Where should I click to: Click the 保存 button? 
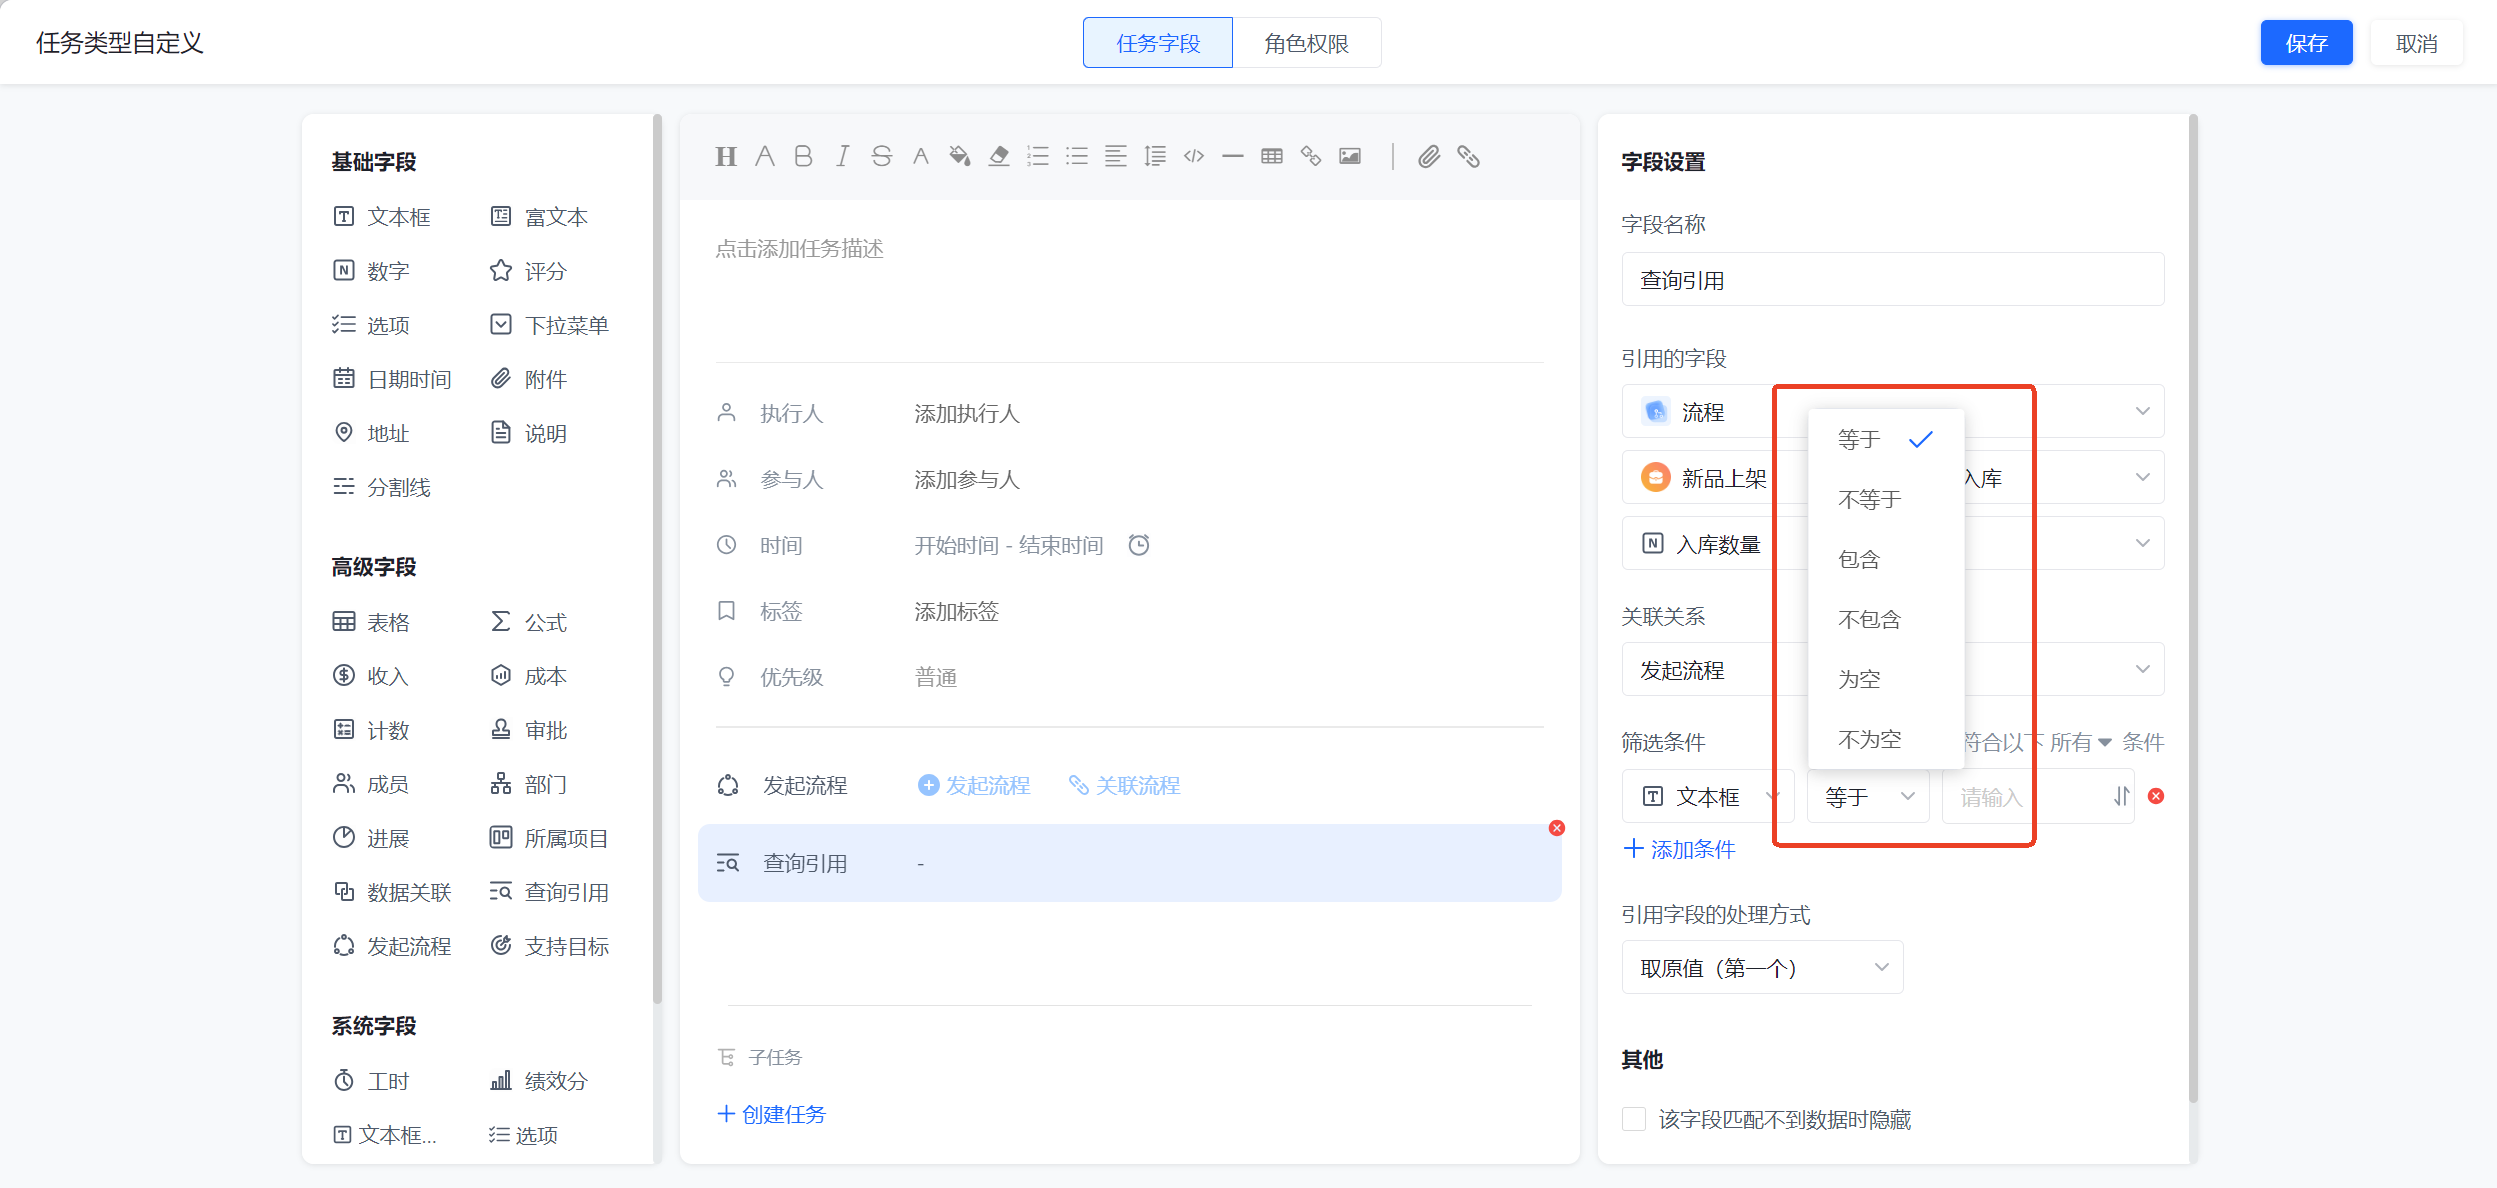[2306, 43]
